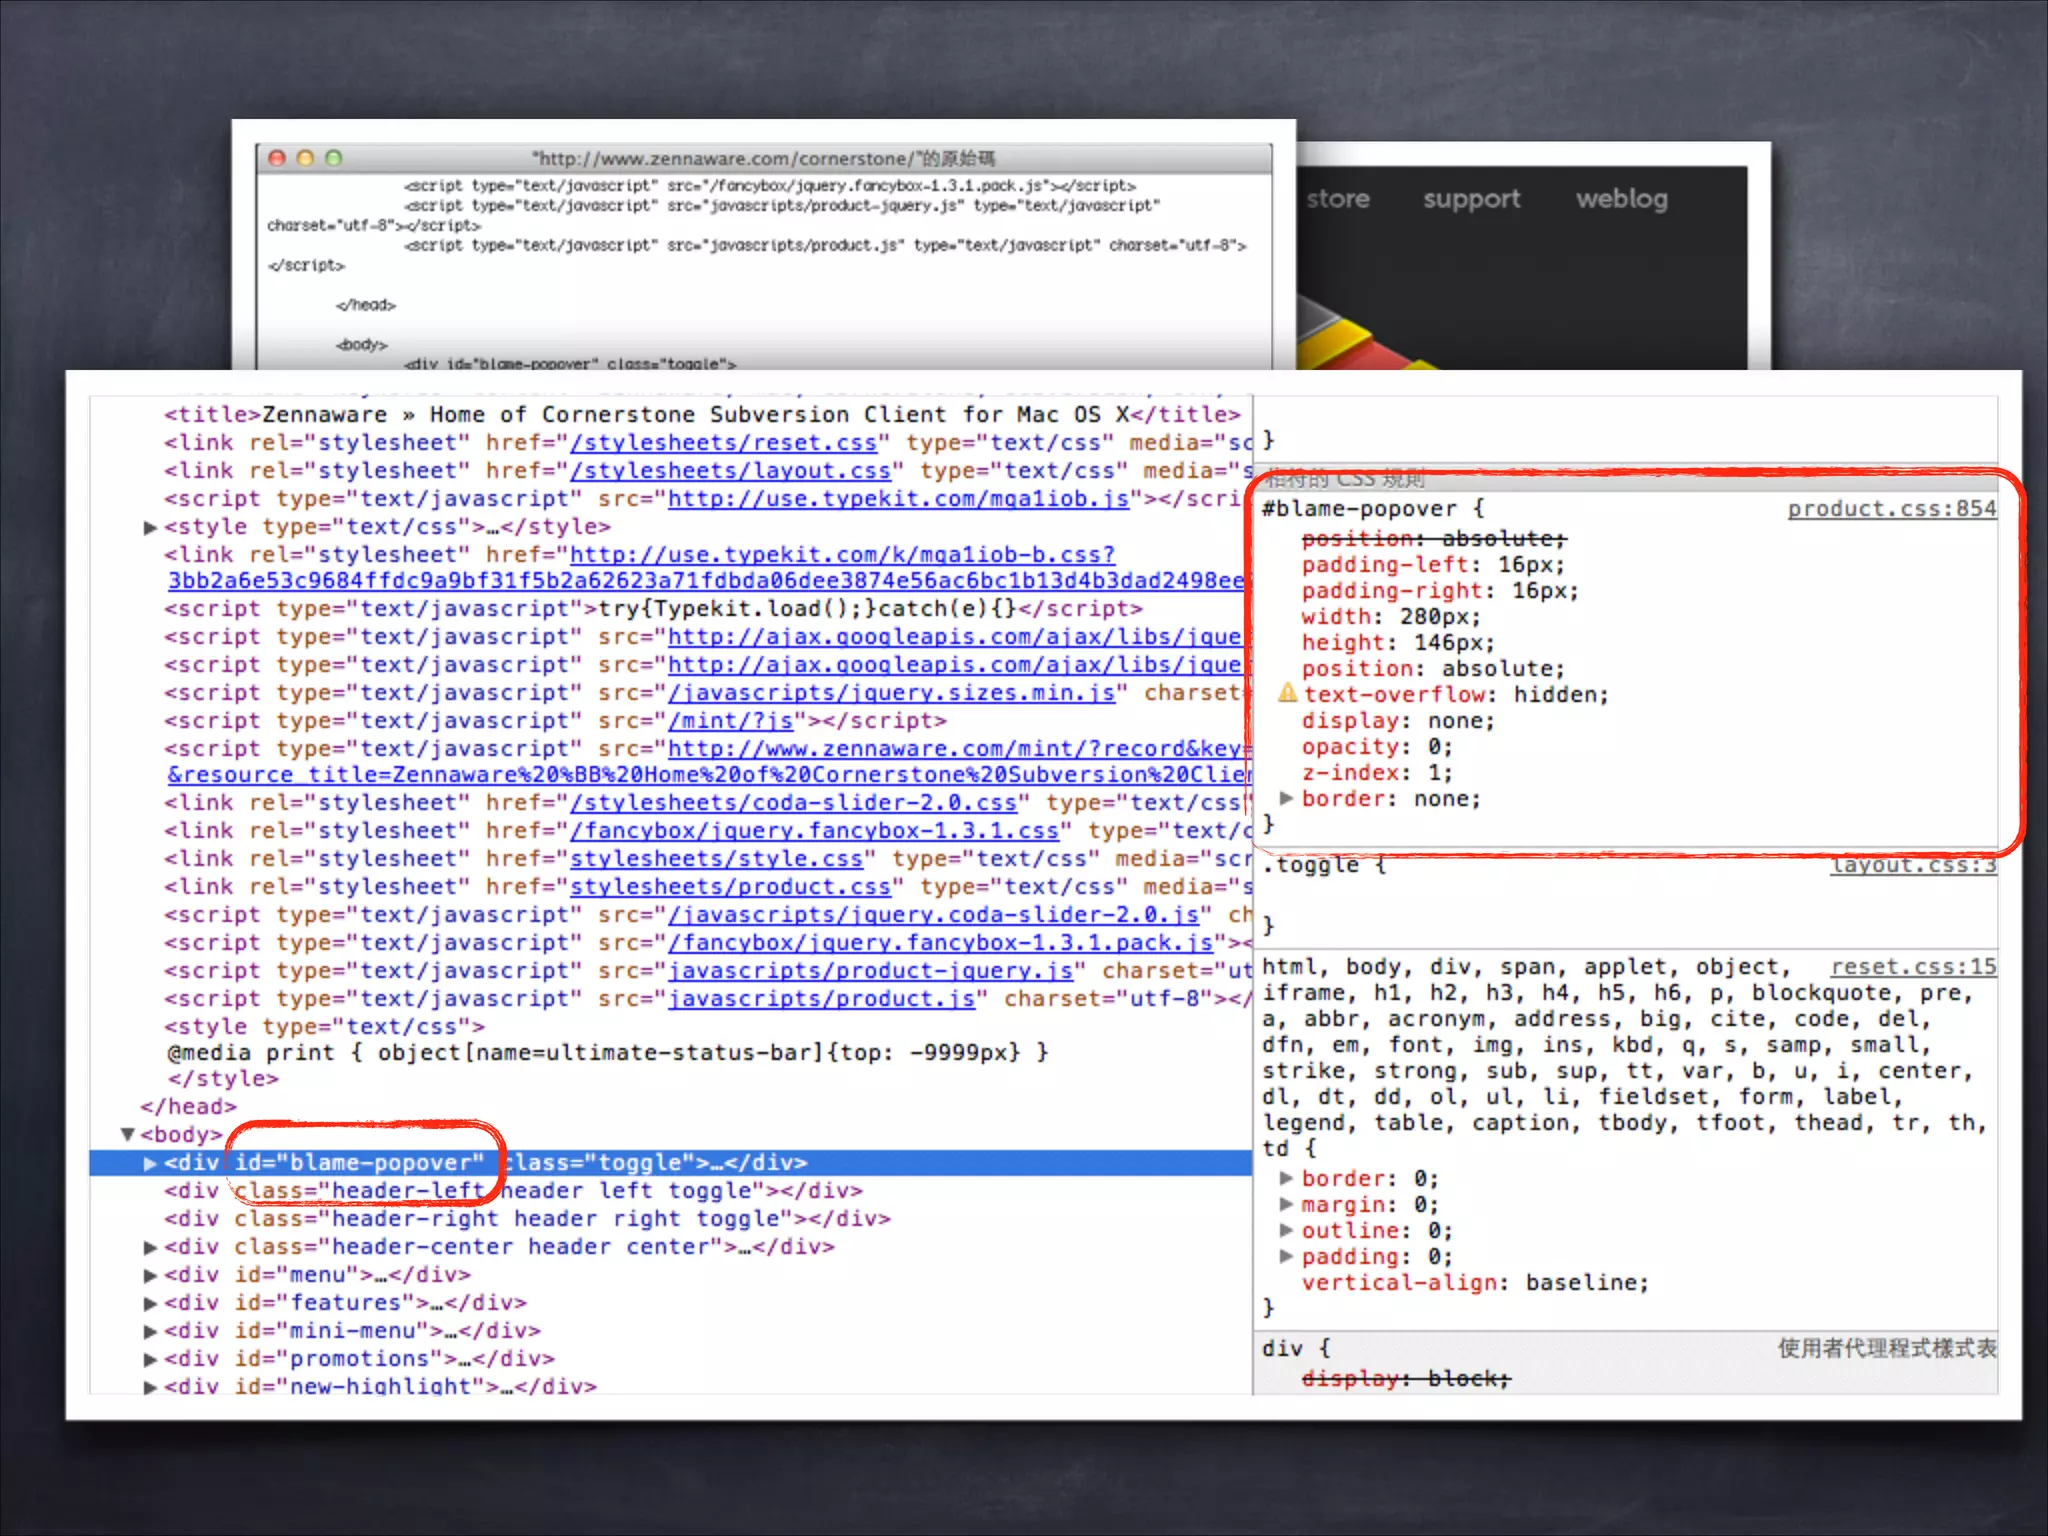Click the yellow minimize window button
The height and width of the screenshot is (1536, 2048).
coord(305,158)
